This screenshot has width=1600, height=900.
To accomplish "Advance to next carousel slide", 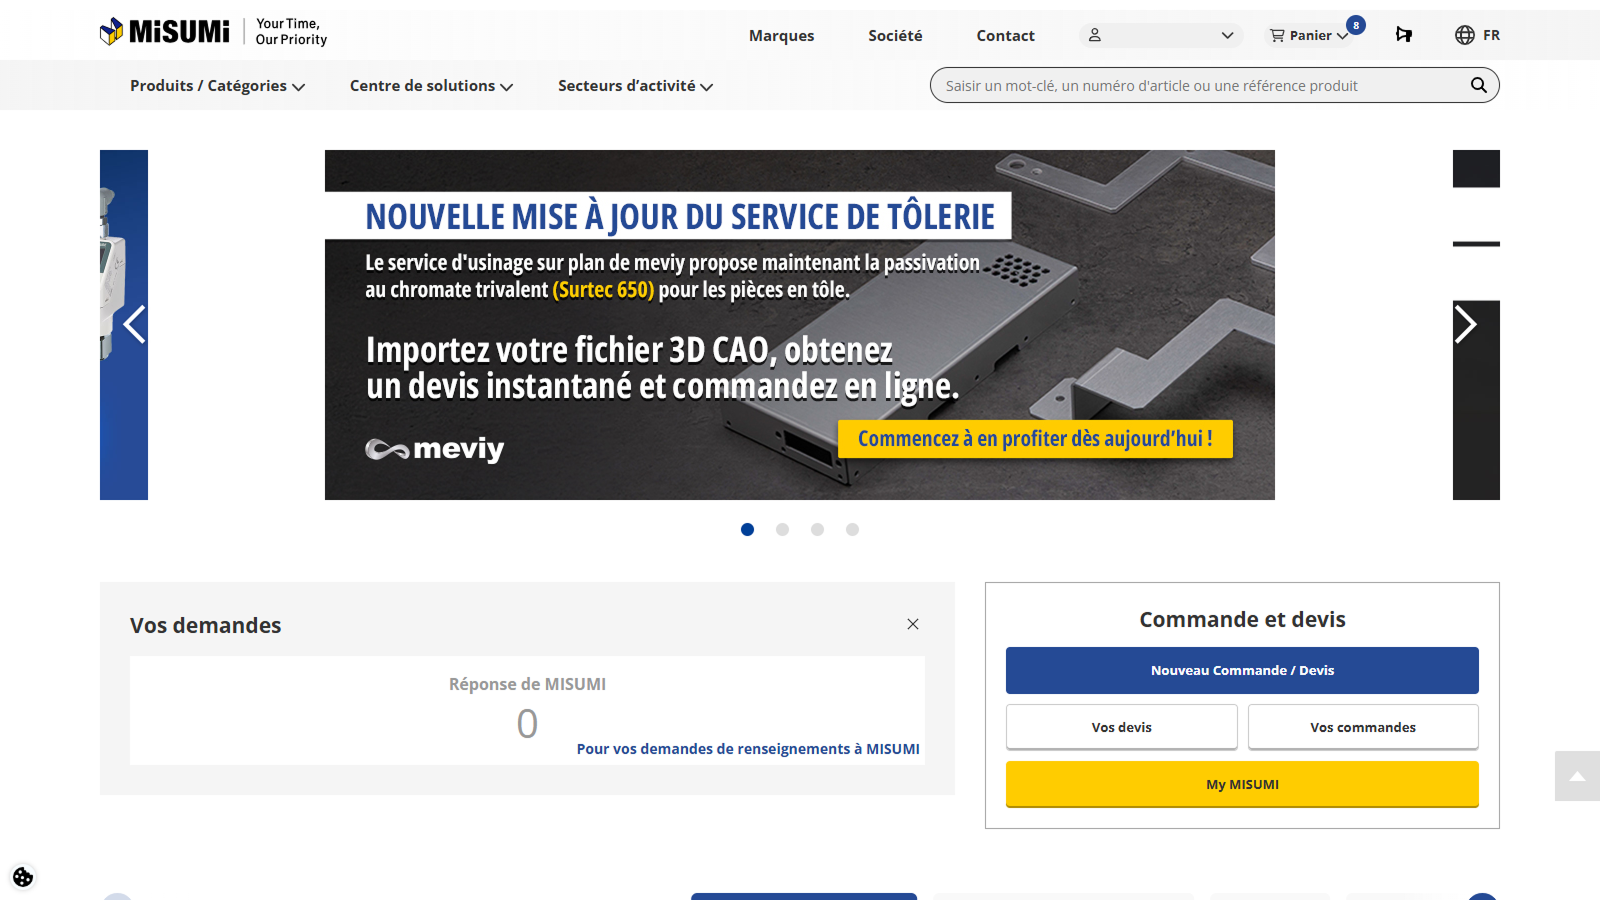I will coord(1466,324).
